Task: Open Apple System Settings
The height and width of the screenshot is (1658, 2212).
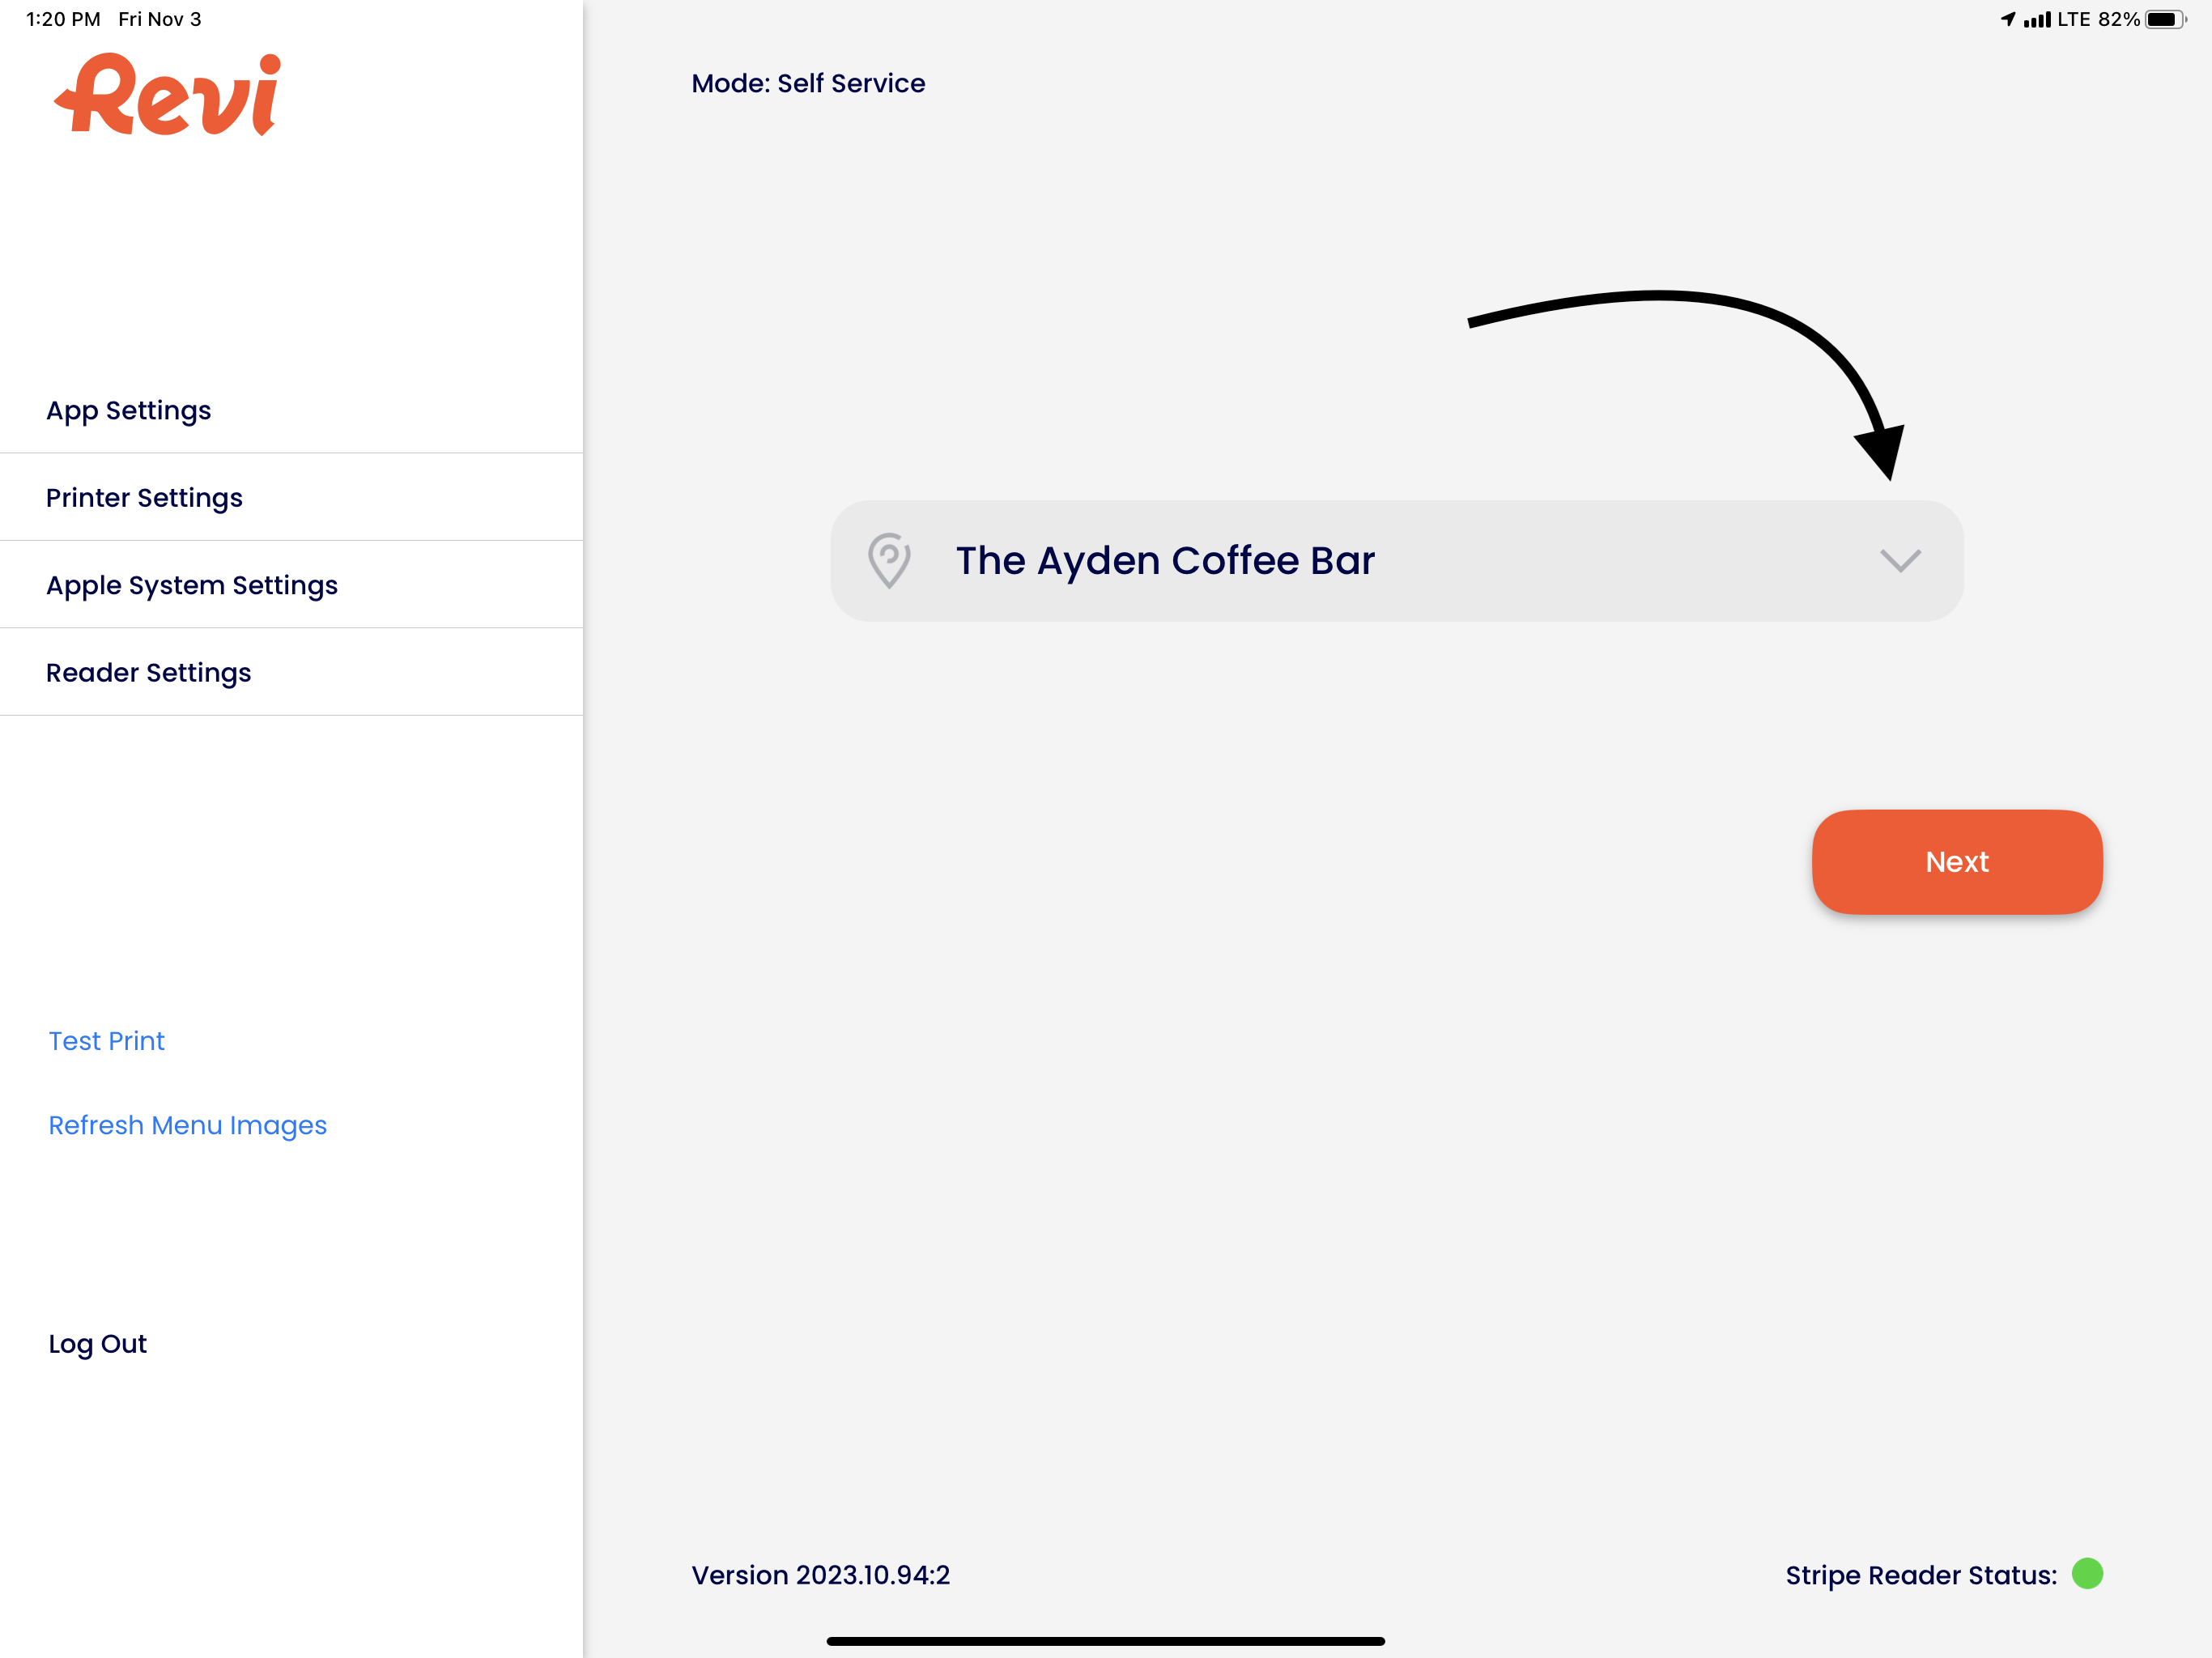Action: click(192, 585)
